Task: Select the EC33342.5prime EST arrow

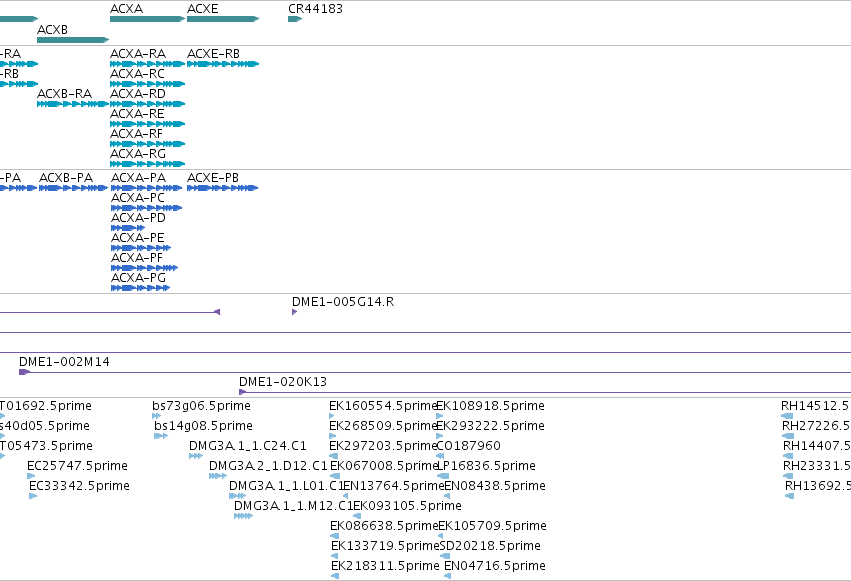Action: [33, 496]
